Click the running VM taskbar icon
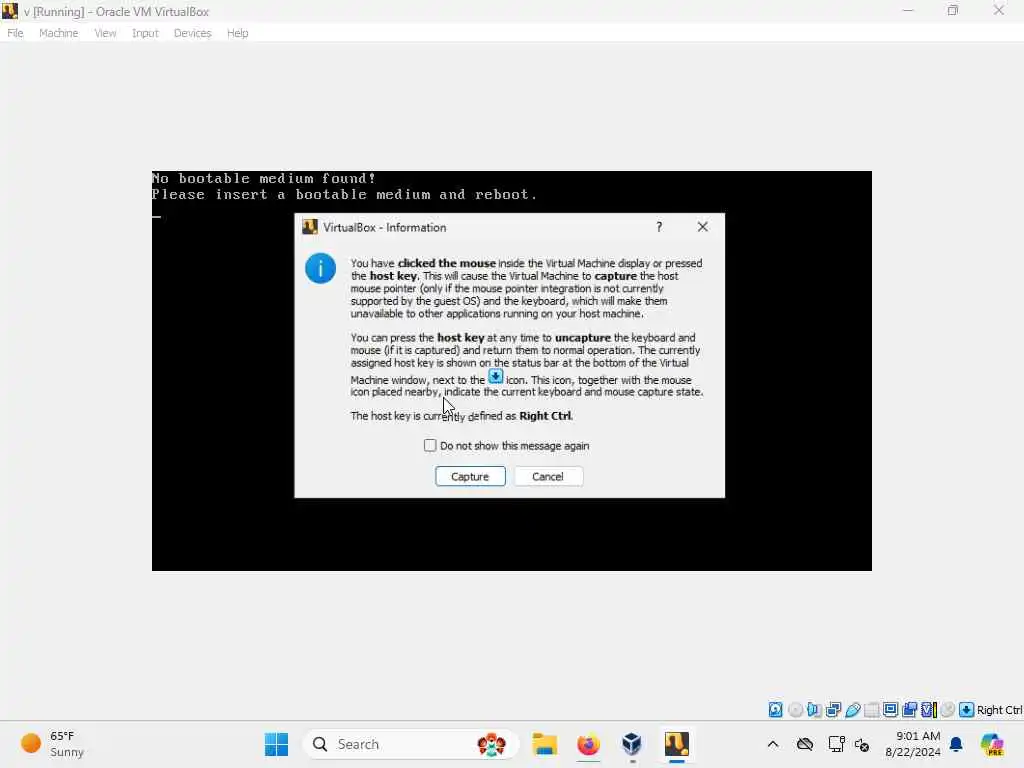Viewport: 1024px width, 768px height. [677, 744]
